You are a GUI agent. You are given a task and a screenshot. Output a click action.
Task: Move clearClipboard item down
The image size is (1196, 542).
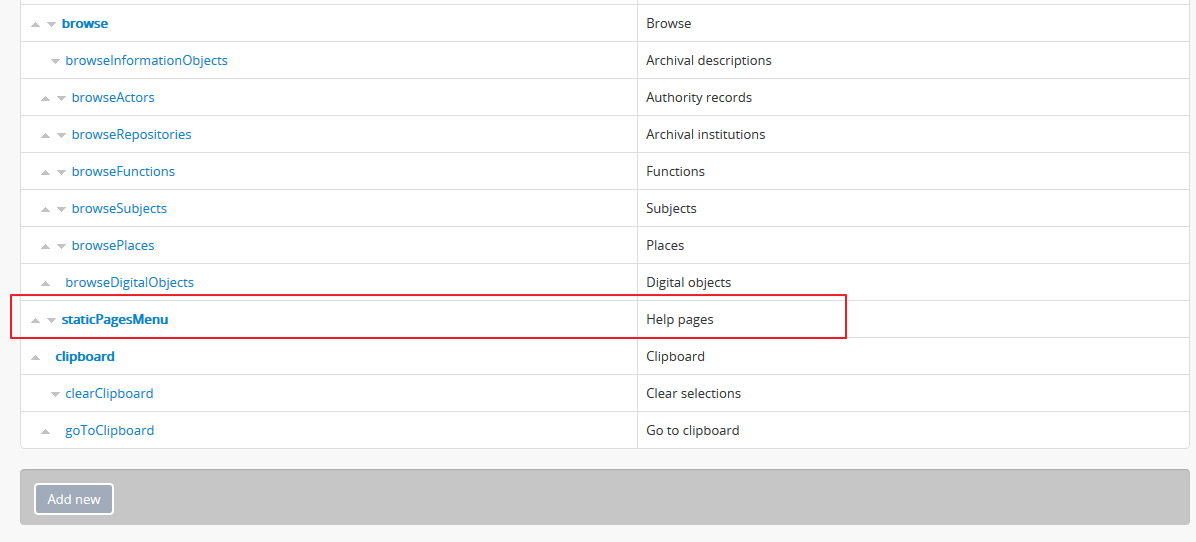55,394
